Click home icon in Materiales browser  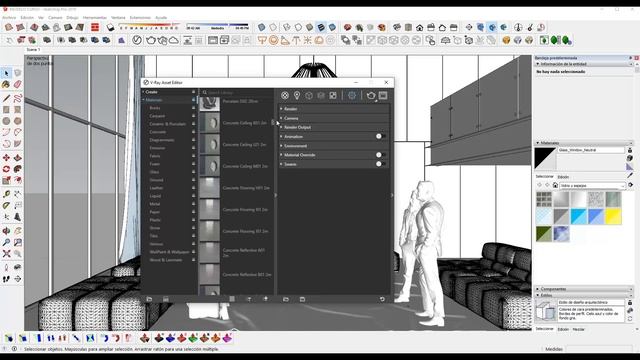[x=555, y=185]
